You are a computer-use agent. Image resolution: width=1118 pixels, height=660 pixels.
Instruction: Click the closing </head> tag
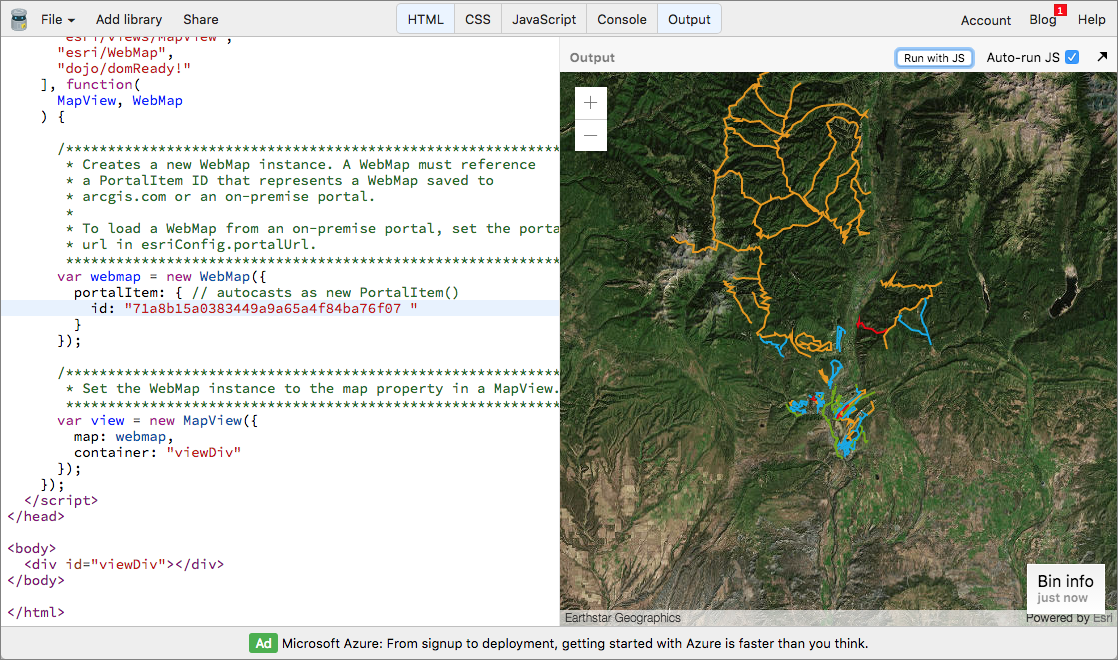(36, 517)
